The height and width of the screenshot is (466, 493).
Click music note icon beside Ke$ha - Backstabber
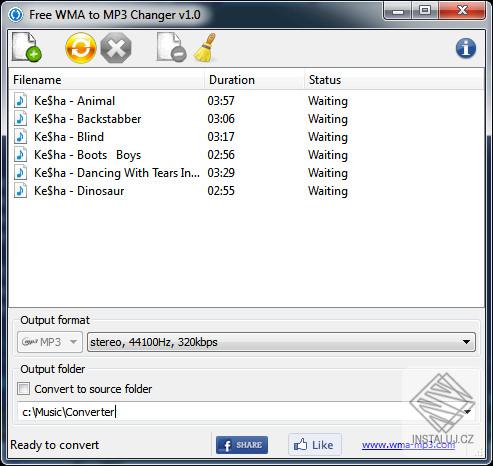coord(20,119)
